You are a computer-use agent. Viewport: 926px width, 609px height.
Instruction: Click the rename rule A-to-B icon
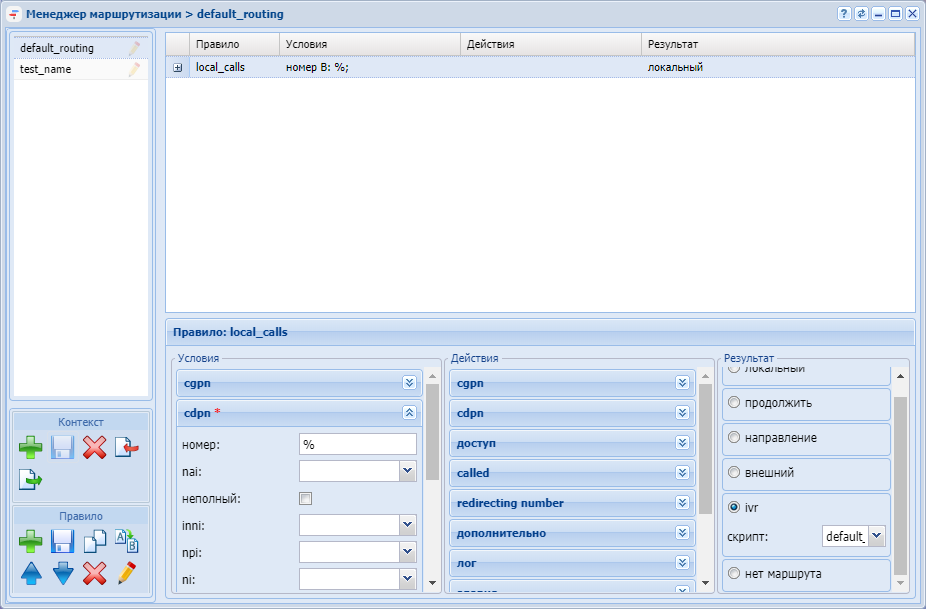point(126,542)
